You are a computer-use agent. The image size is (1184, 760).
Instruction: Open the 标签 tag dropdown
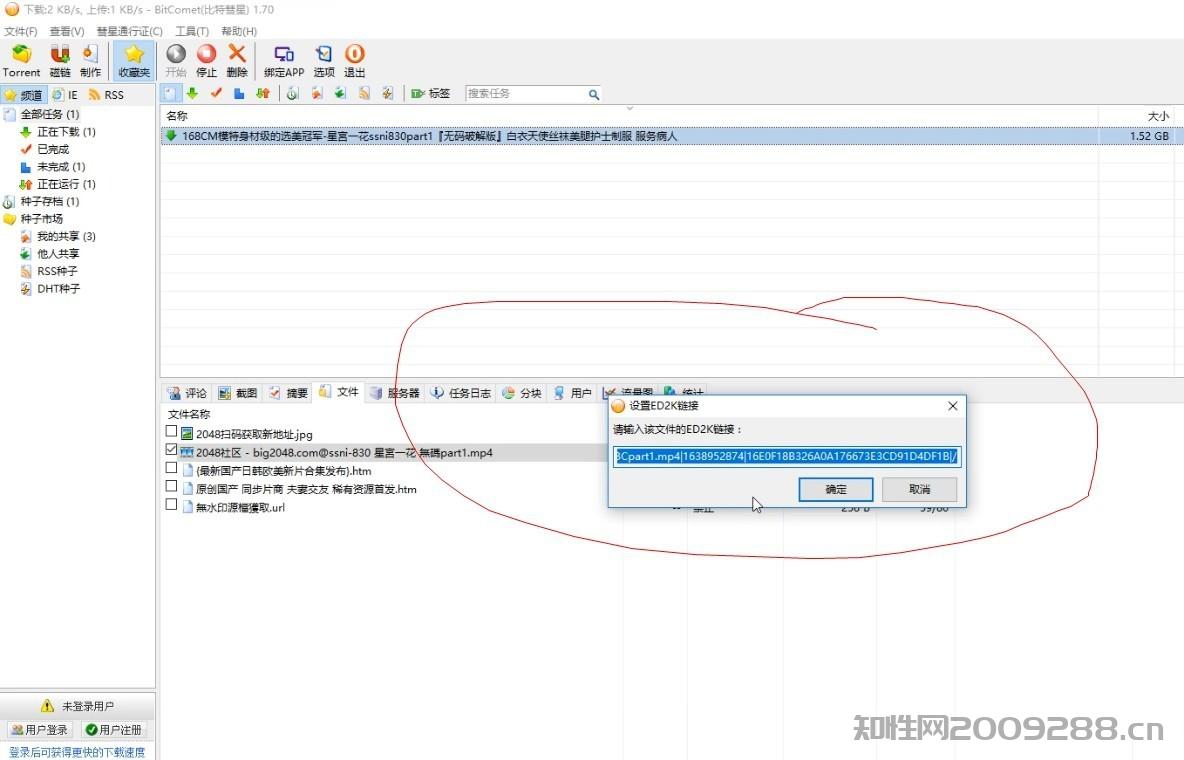pyautogui.click(x=431, y=94)
